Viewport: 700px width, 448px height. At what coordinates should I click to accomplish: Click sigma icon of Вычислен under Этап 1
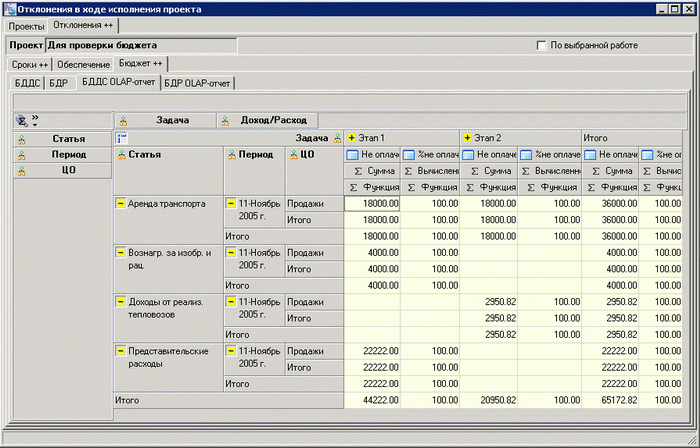408,171
